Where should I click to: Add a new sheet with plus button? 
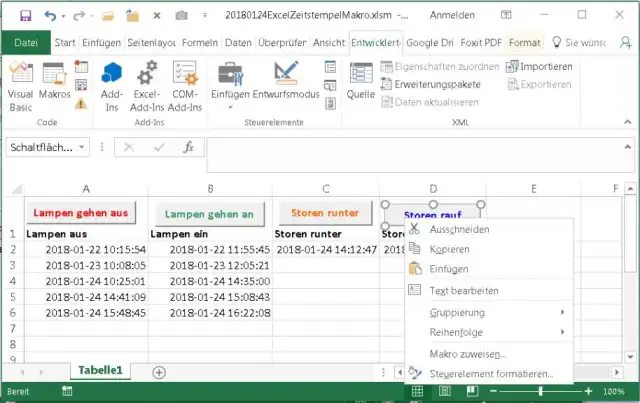[x=159, y=371]
